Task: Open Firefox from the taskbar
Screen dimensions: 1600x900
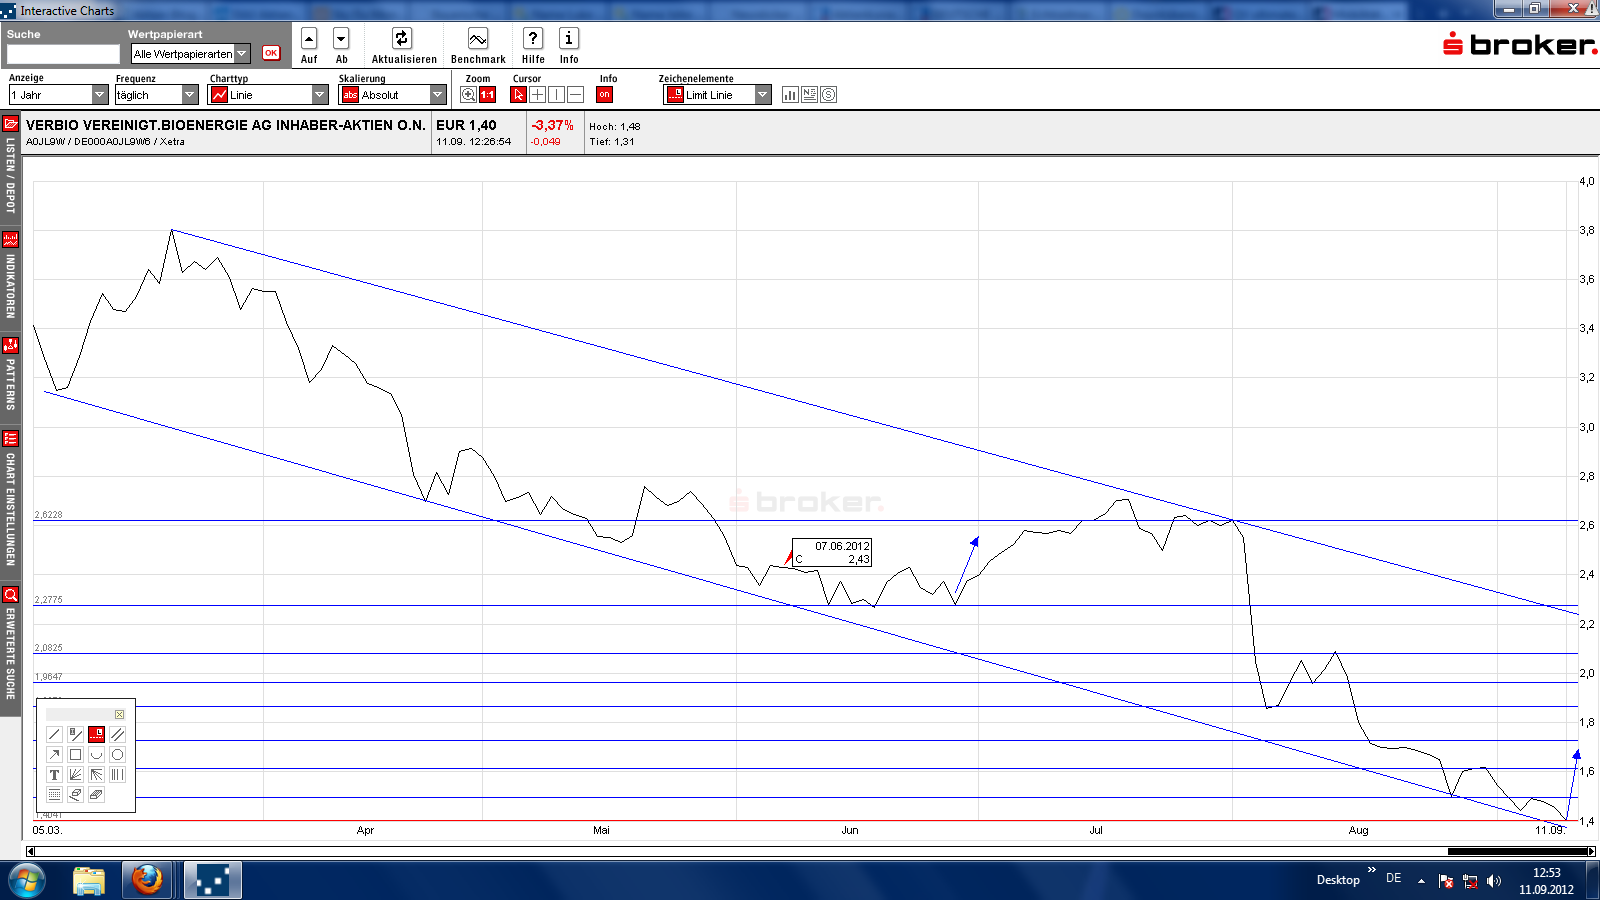Action: click(x=147, y=881)
